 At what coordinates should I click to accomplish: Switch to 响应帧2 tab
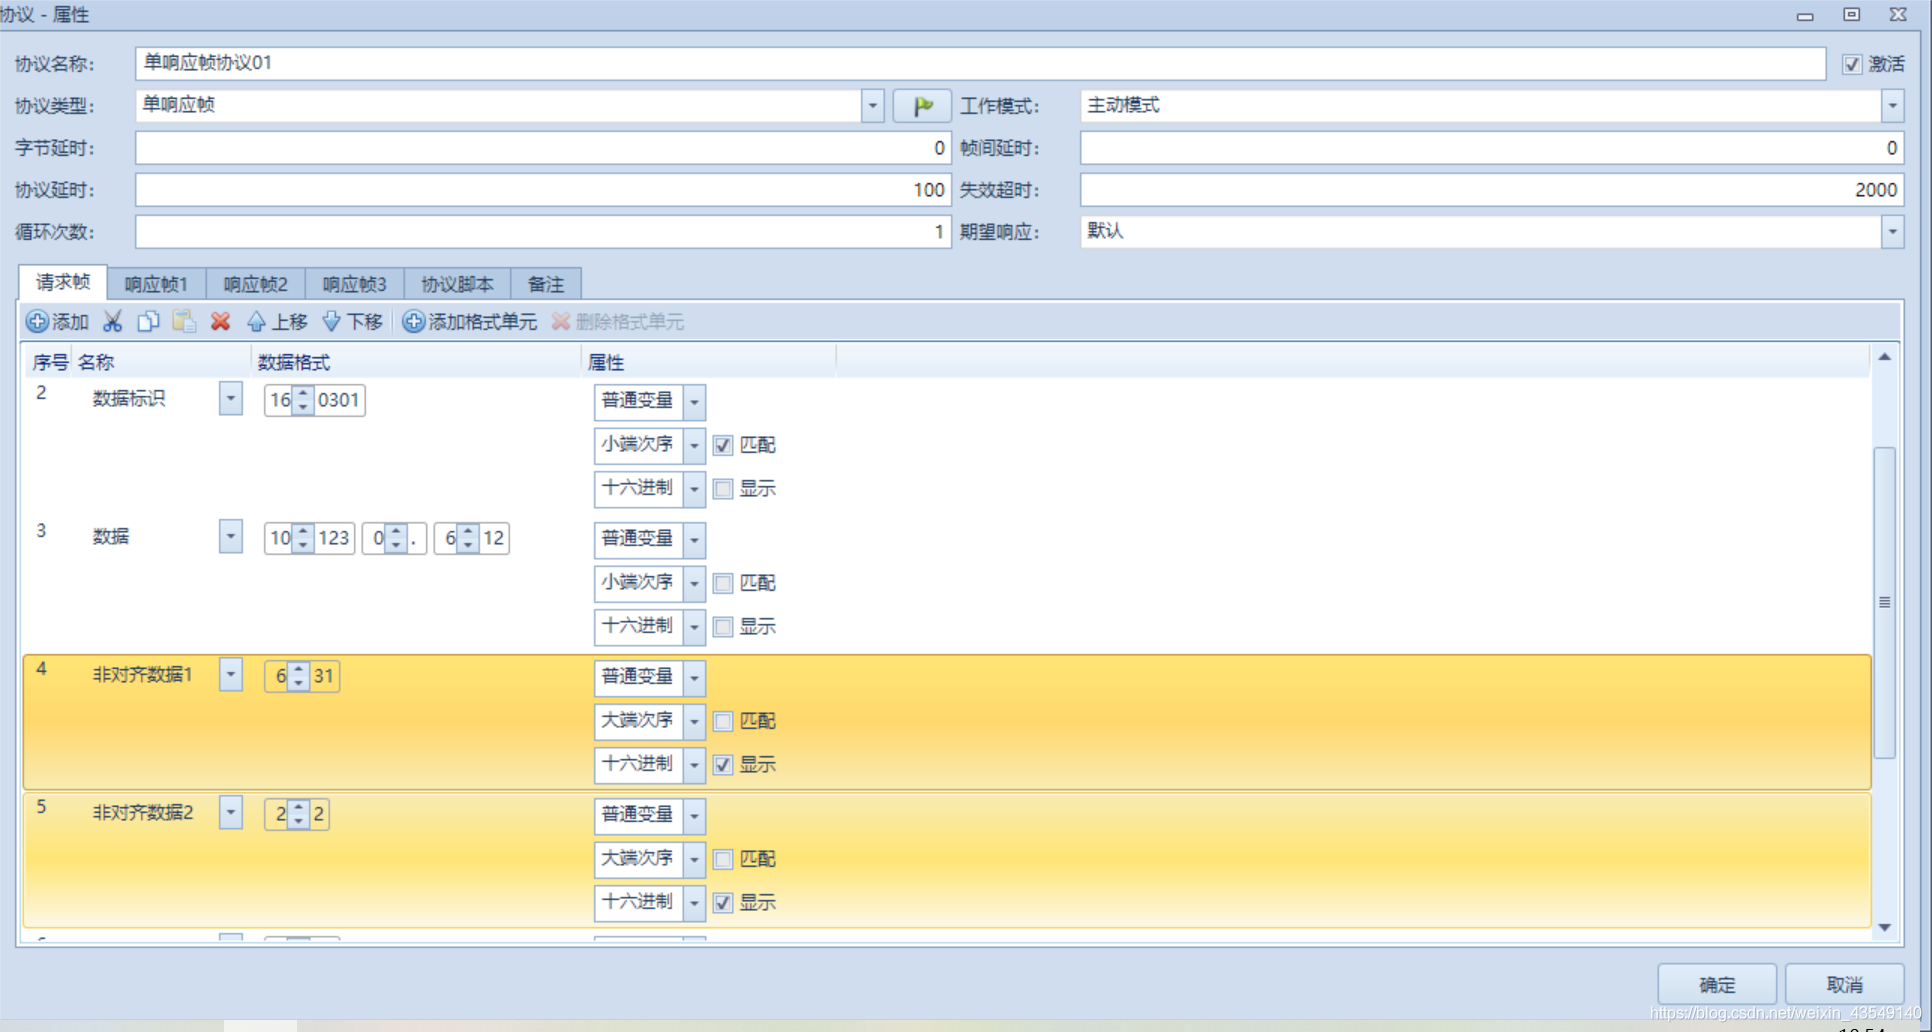pos(256,285)
